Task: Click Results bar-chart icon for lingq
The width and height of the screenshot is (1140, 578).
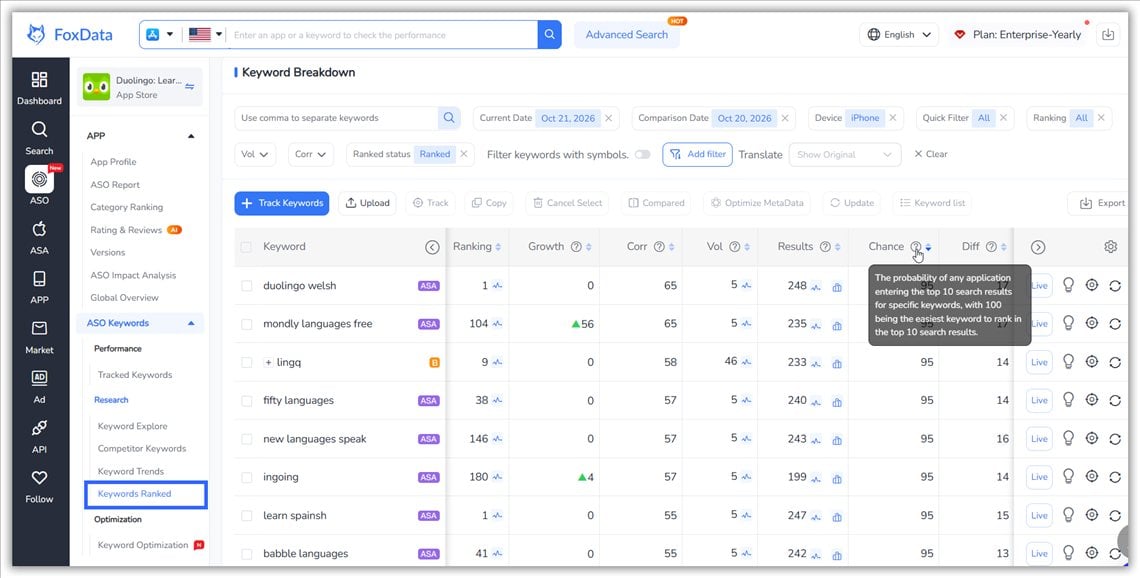Action: pyautogui.click(x=837, y=363)
